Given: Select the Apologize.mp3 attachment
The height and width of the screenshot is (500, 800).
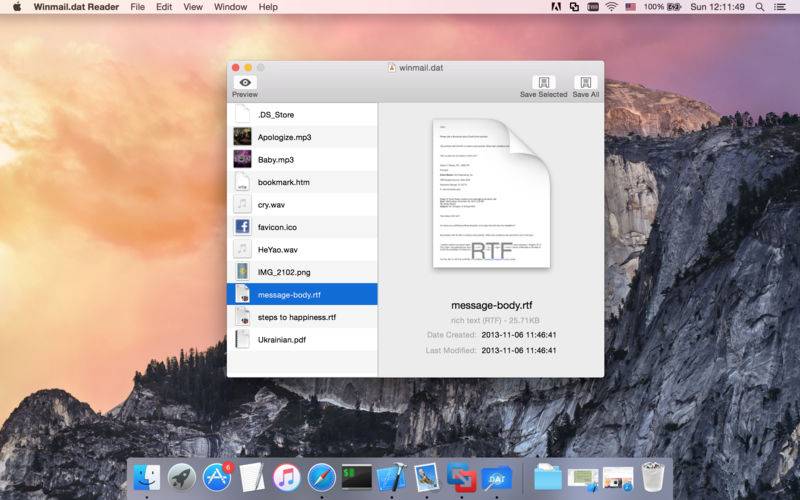Looking at the screenshot, I should (284, 137).
